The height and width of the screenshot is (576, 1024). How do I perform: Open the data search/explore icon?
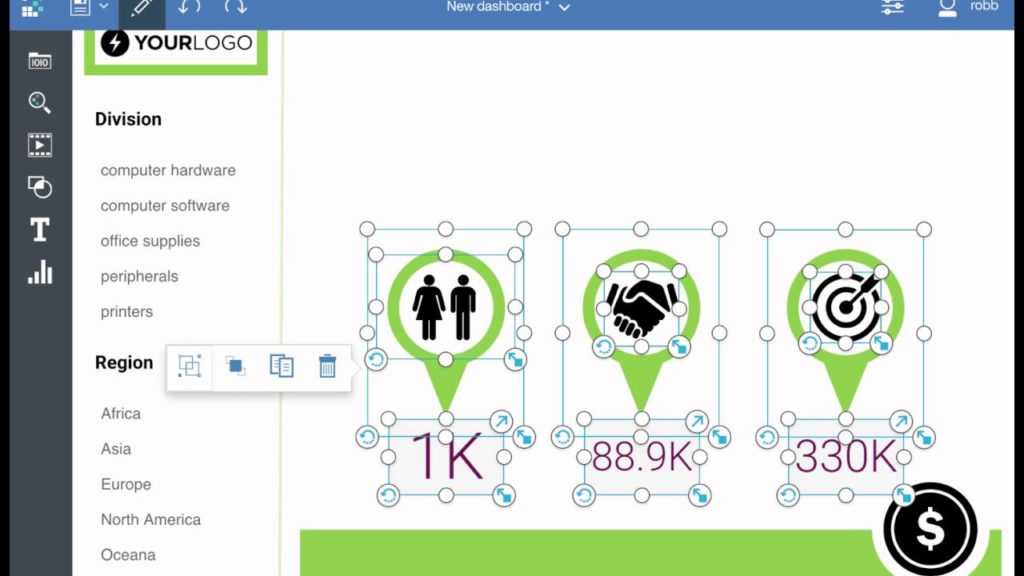click(x=40, y=103)
